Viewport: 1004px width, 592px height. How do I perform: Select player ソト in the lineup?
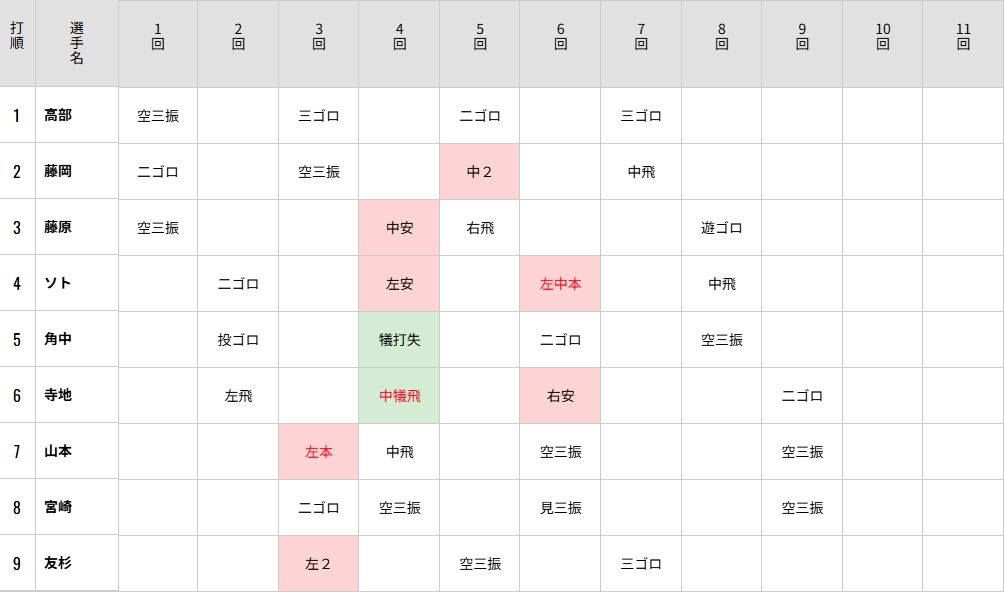(x=58, y=283)
